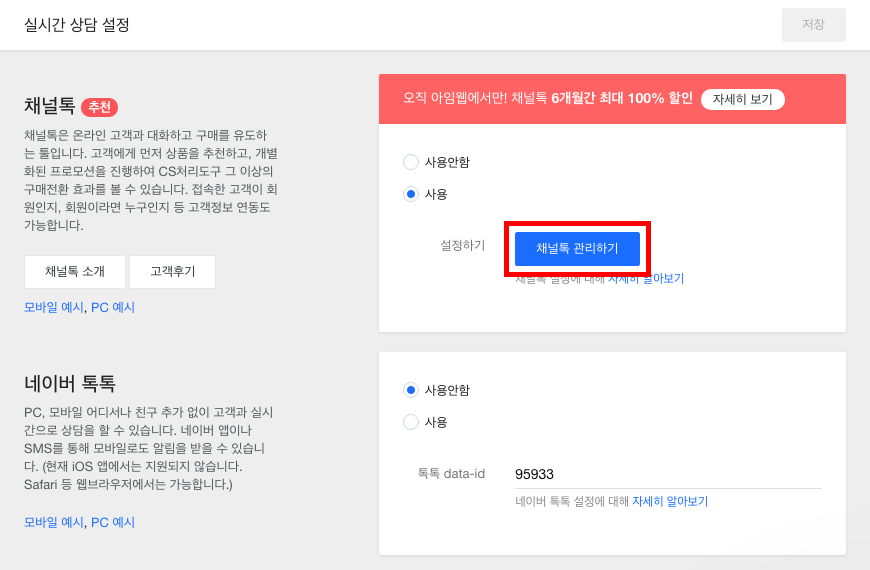This screenshot has width=870, height=570.
Task: Click the 저장 save button
Action: (813, 24)
